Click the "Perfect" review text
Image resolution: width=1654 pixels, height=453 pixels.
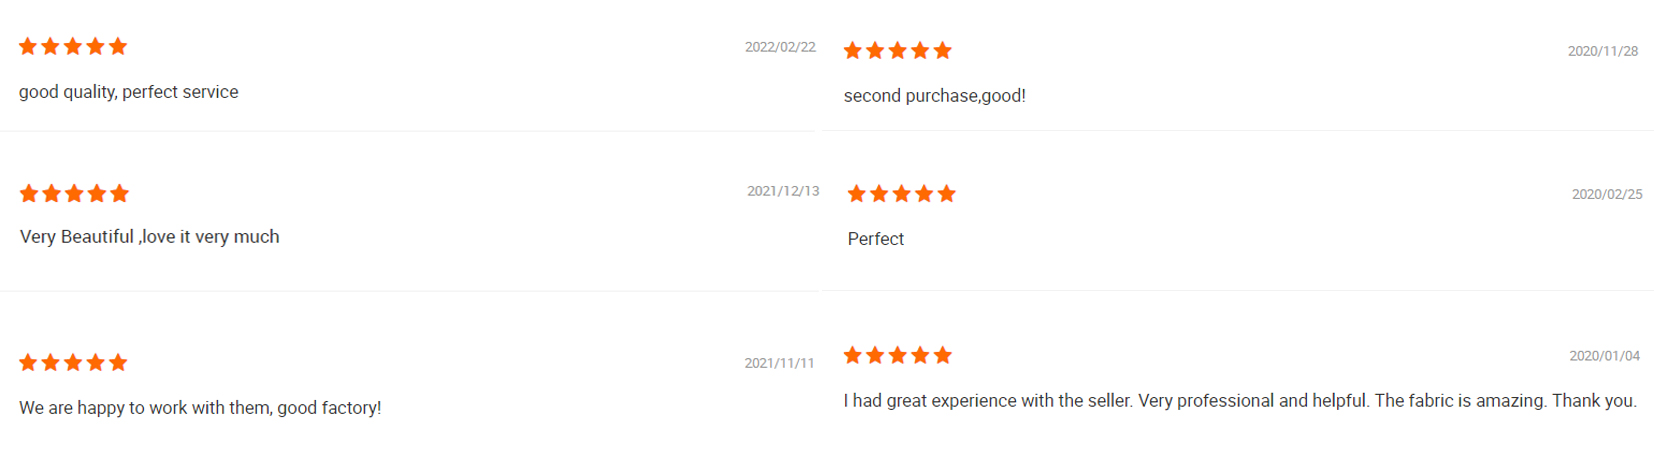tap(875, 239)
